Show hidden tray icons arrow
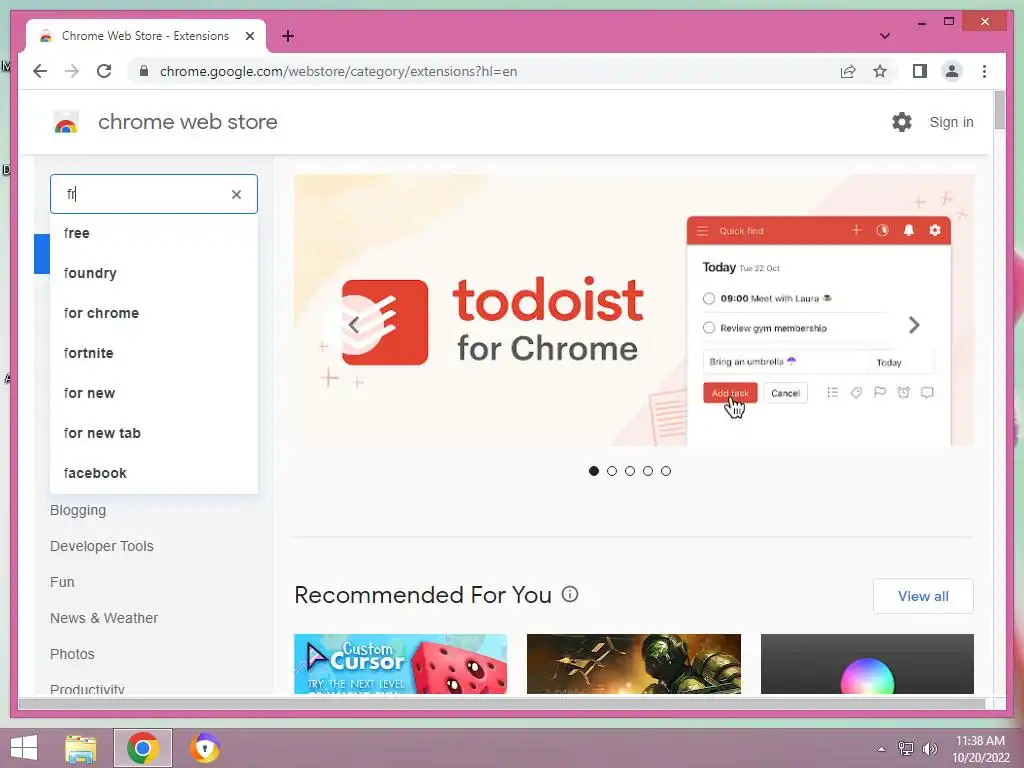 (x=881, y=749)
